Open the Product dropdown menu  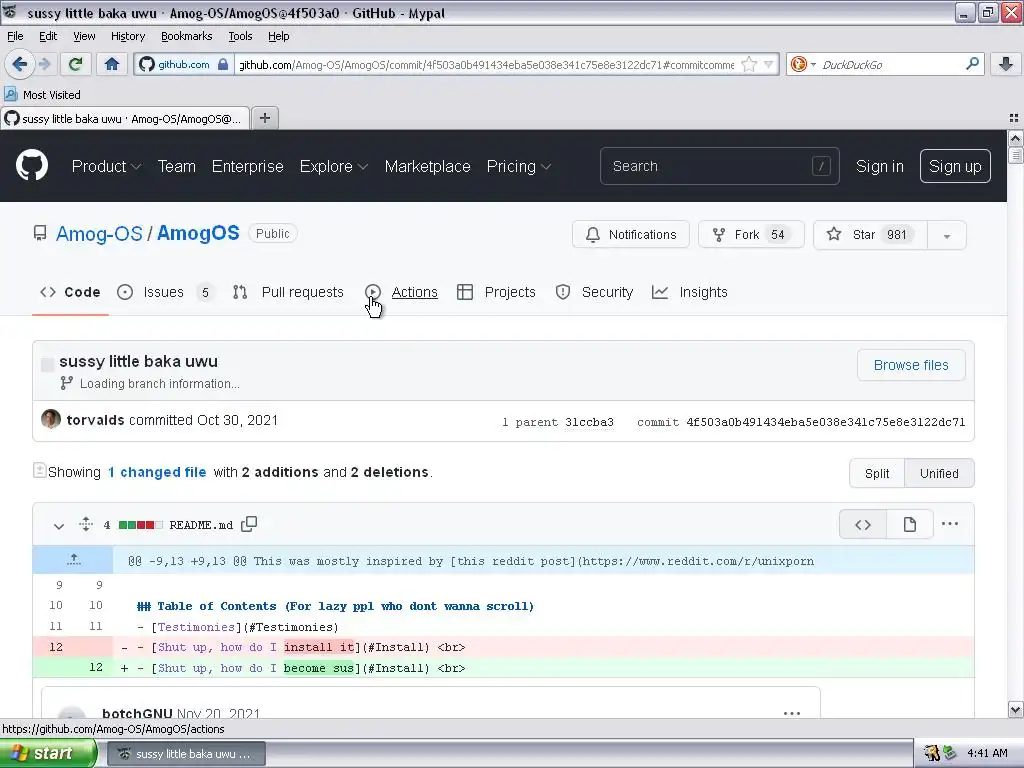pyautogui.click(x=106, y=167)
